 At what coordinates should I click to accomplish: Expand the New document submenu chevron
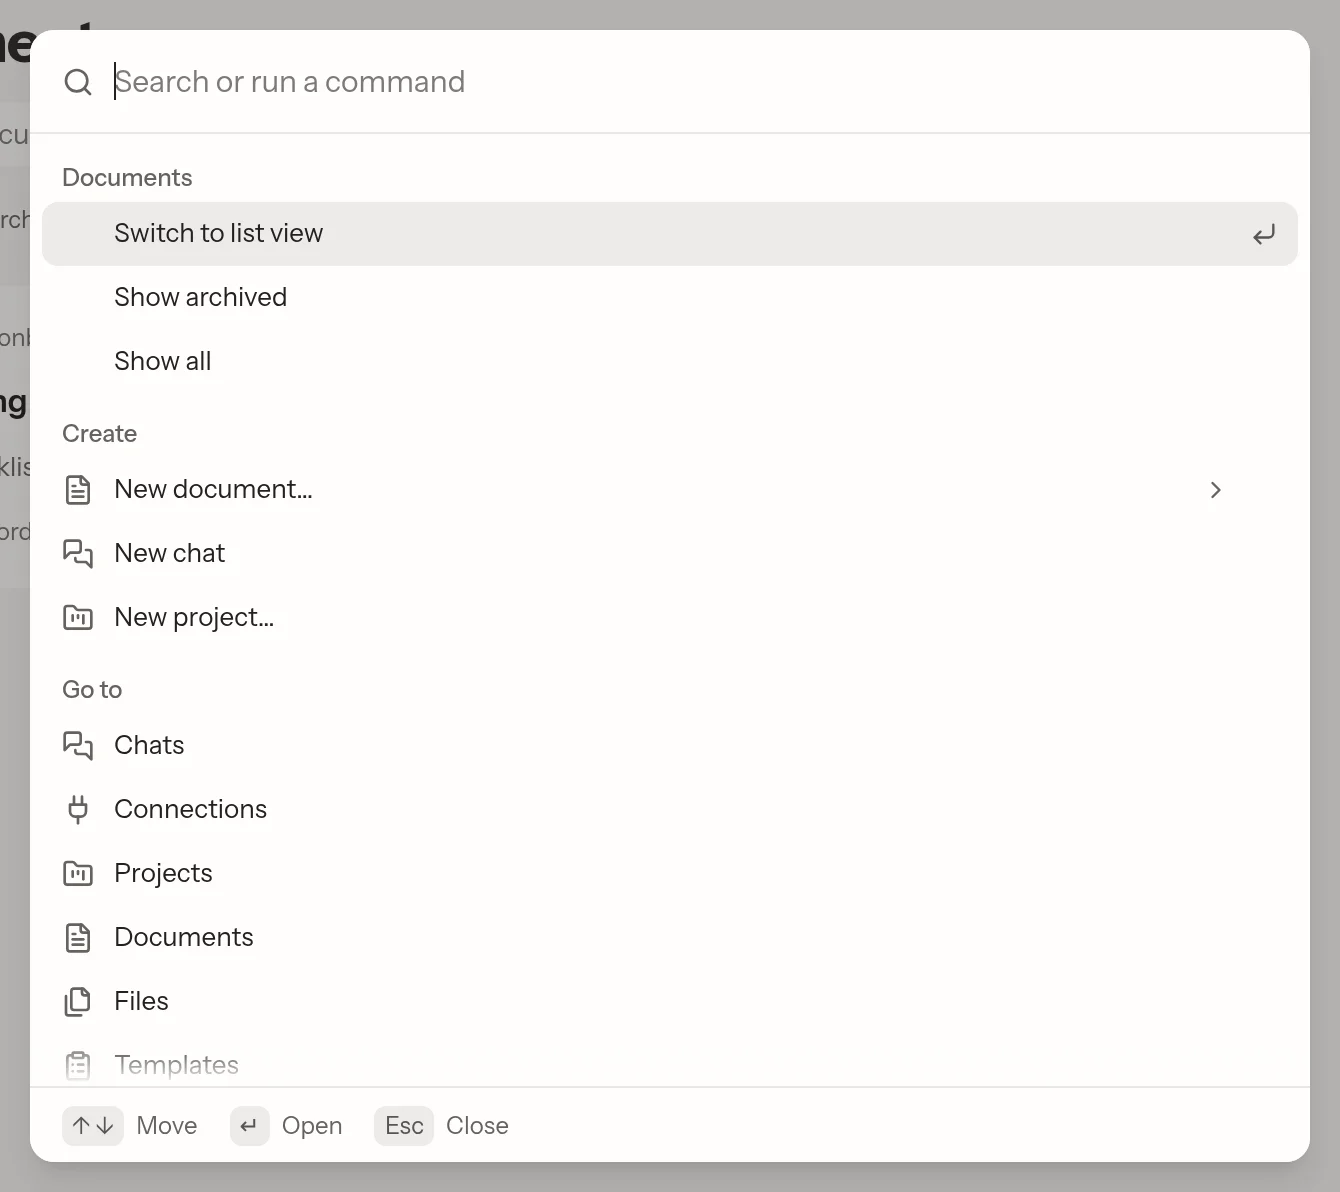coord(1216,490)
